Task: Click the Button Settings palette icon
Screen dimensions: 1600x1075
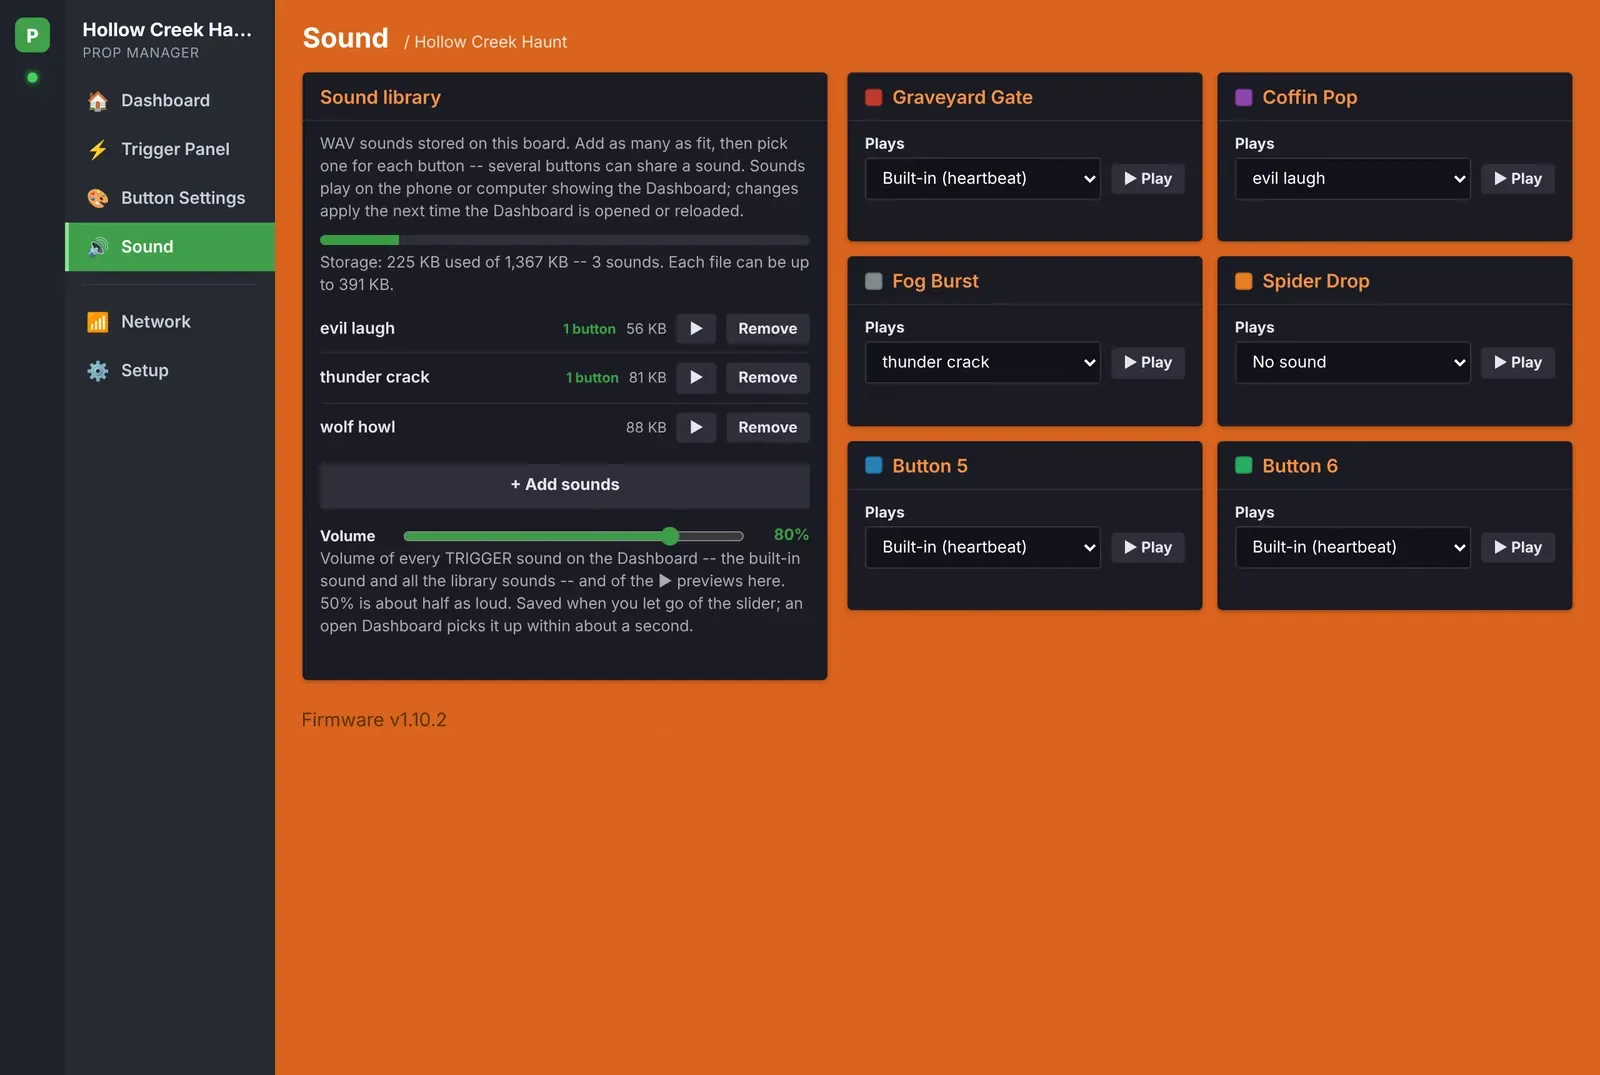Action: pos(97,198)
